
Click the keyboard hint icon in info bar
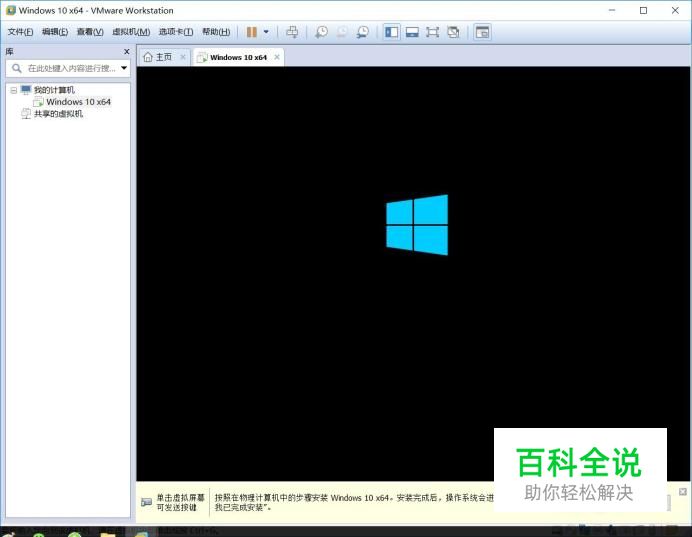pos(147,502)
